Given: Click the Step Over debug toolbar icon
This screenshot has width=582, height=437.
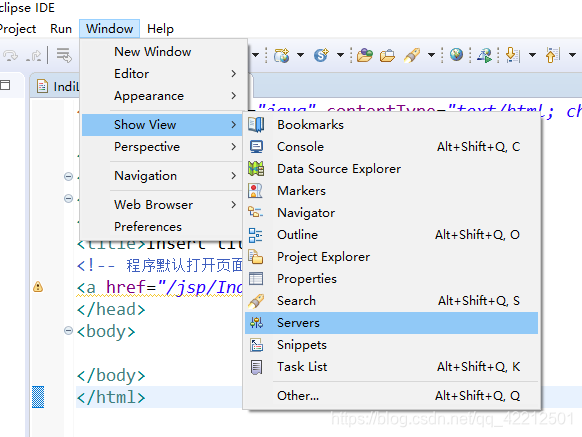Looking at the screenshot, I should (10, 56).
